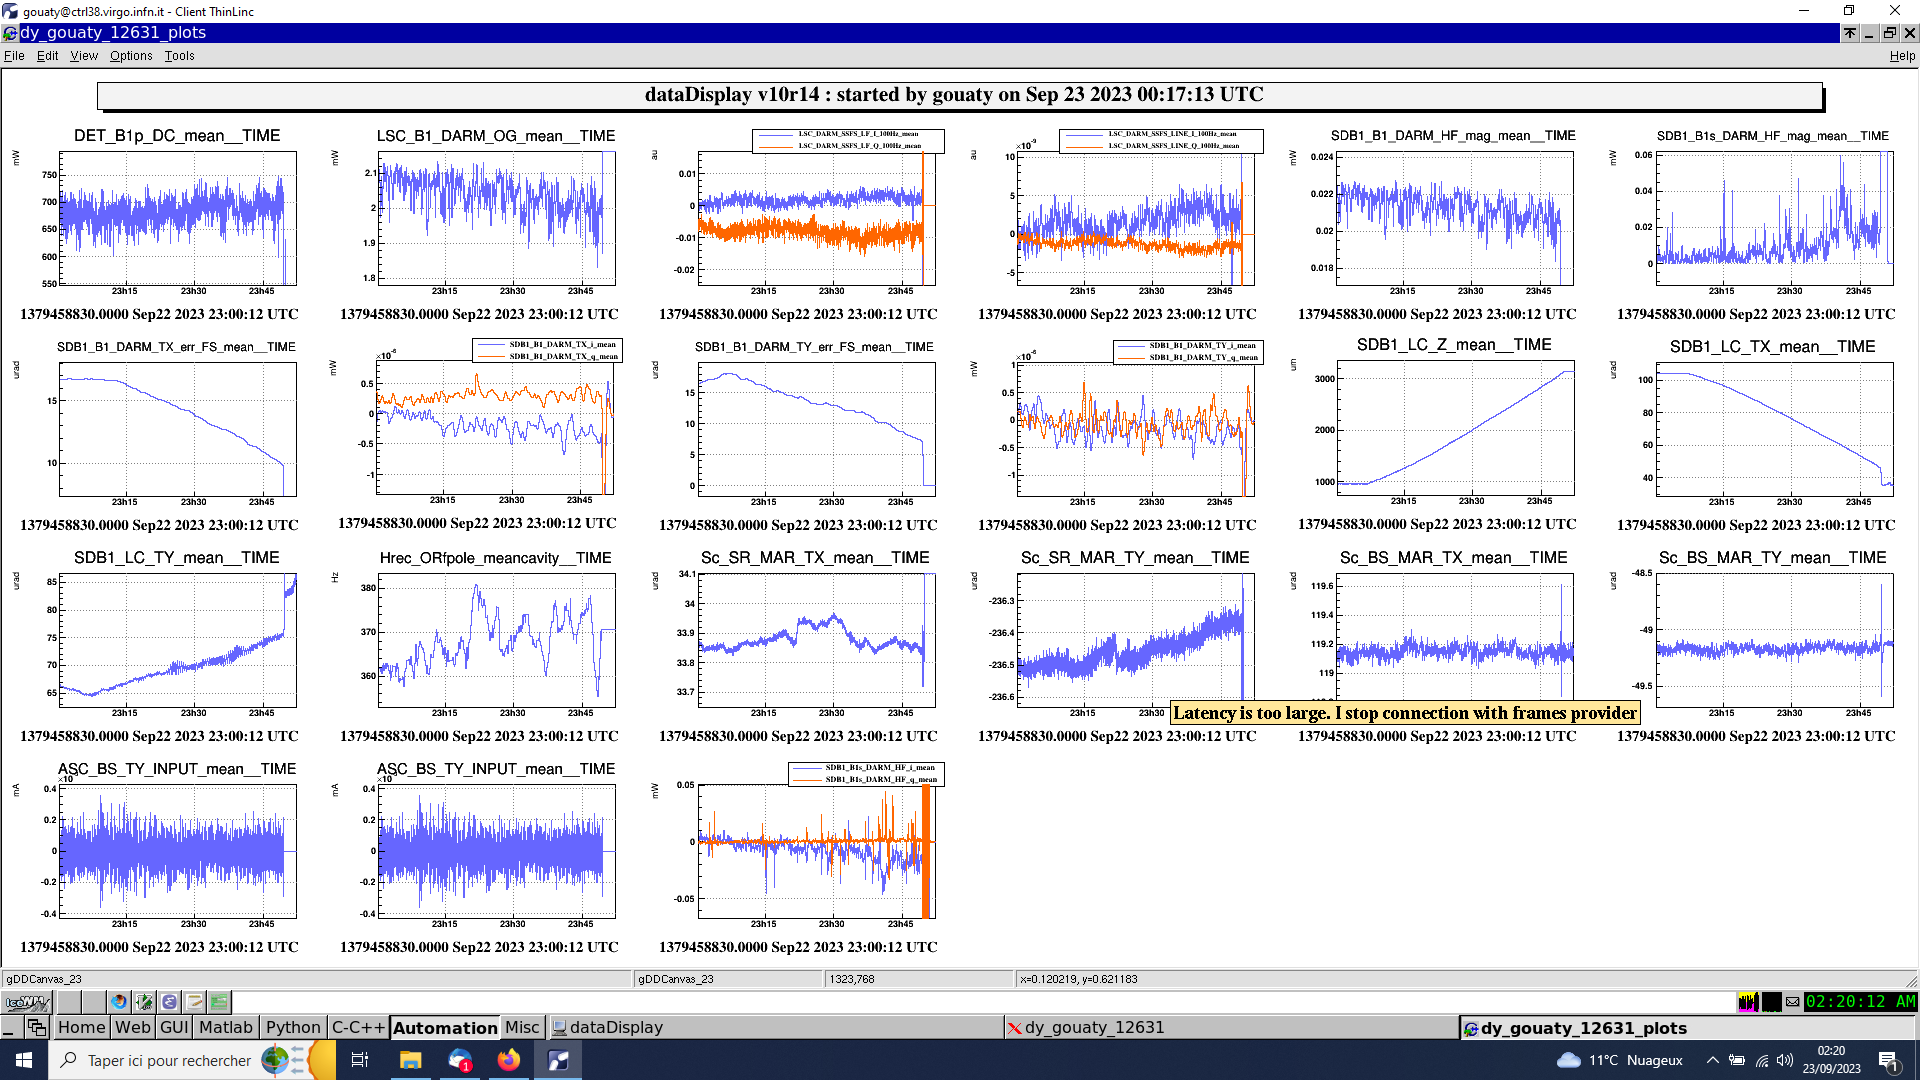Viewport: 1920px width, 1080px height.
Task: Open the mail envelope tray icon
Action: (1792, 1002)
